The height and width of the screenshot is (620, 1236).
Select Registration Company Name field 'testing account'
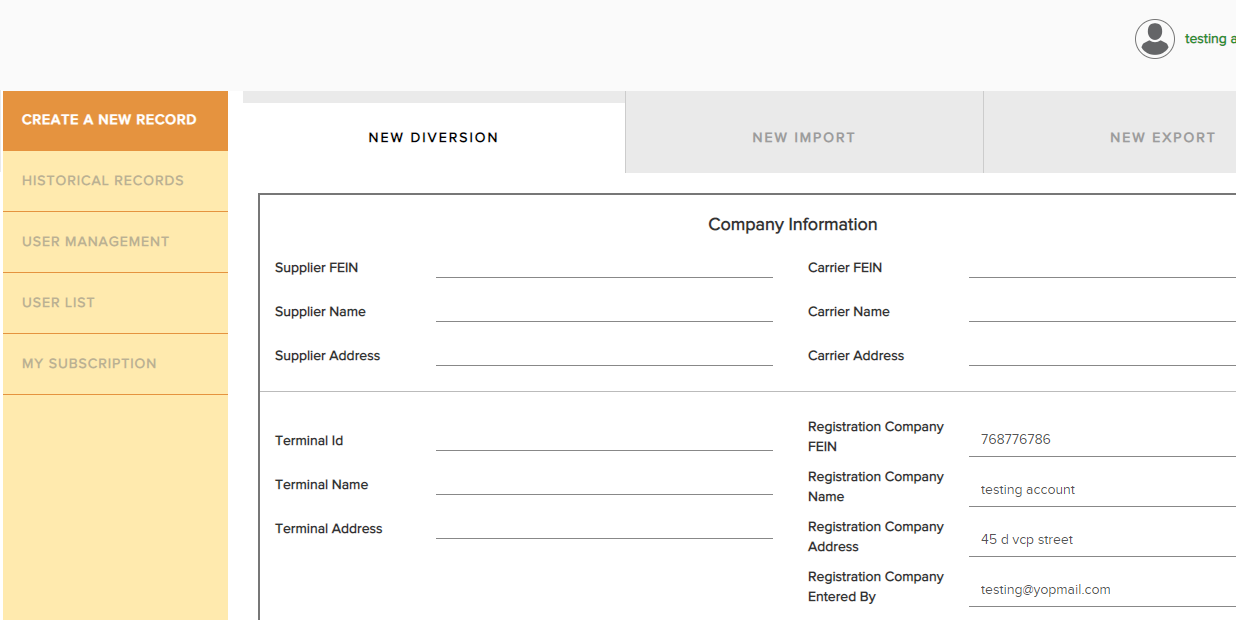pyautogui.click(x=1102, y=489)
